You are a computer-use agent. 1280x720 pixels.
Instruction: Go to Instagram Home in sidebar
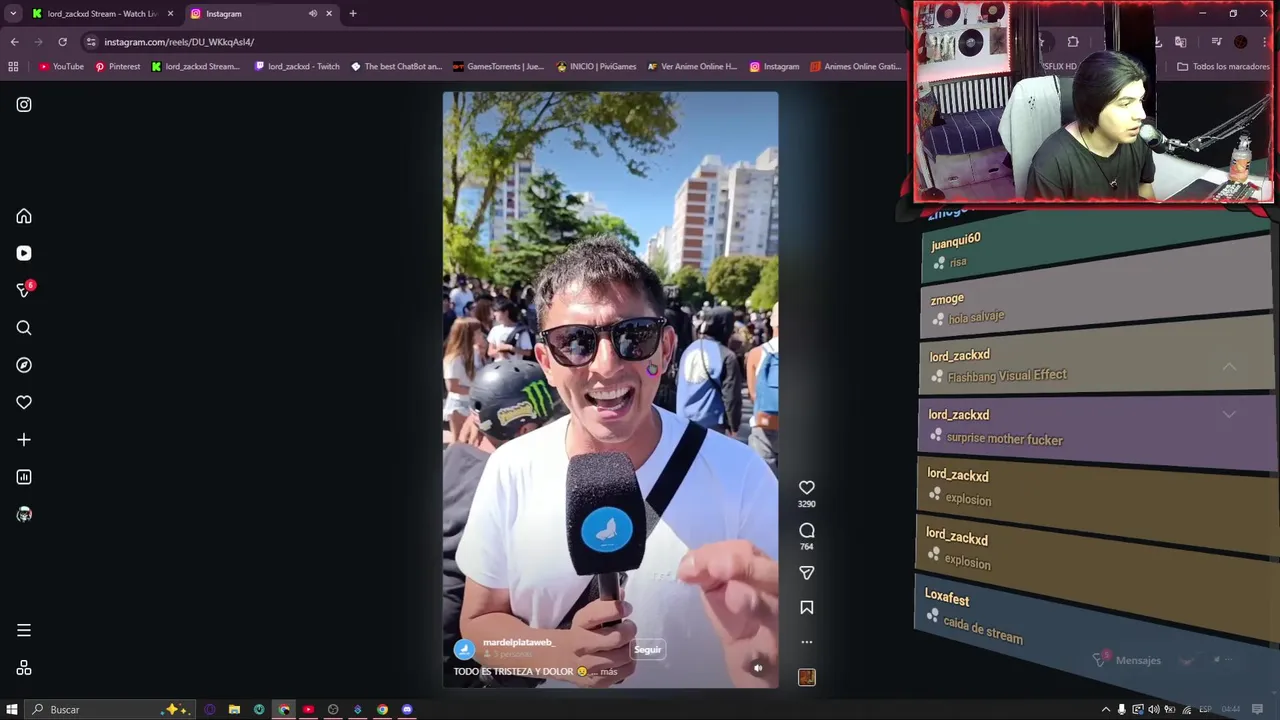[x=24, y=216]
